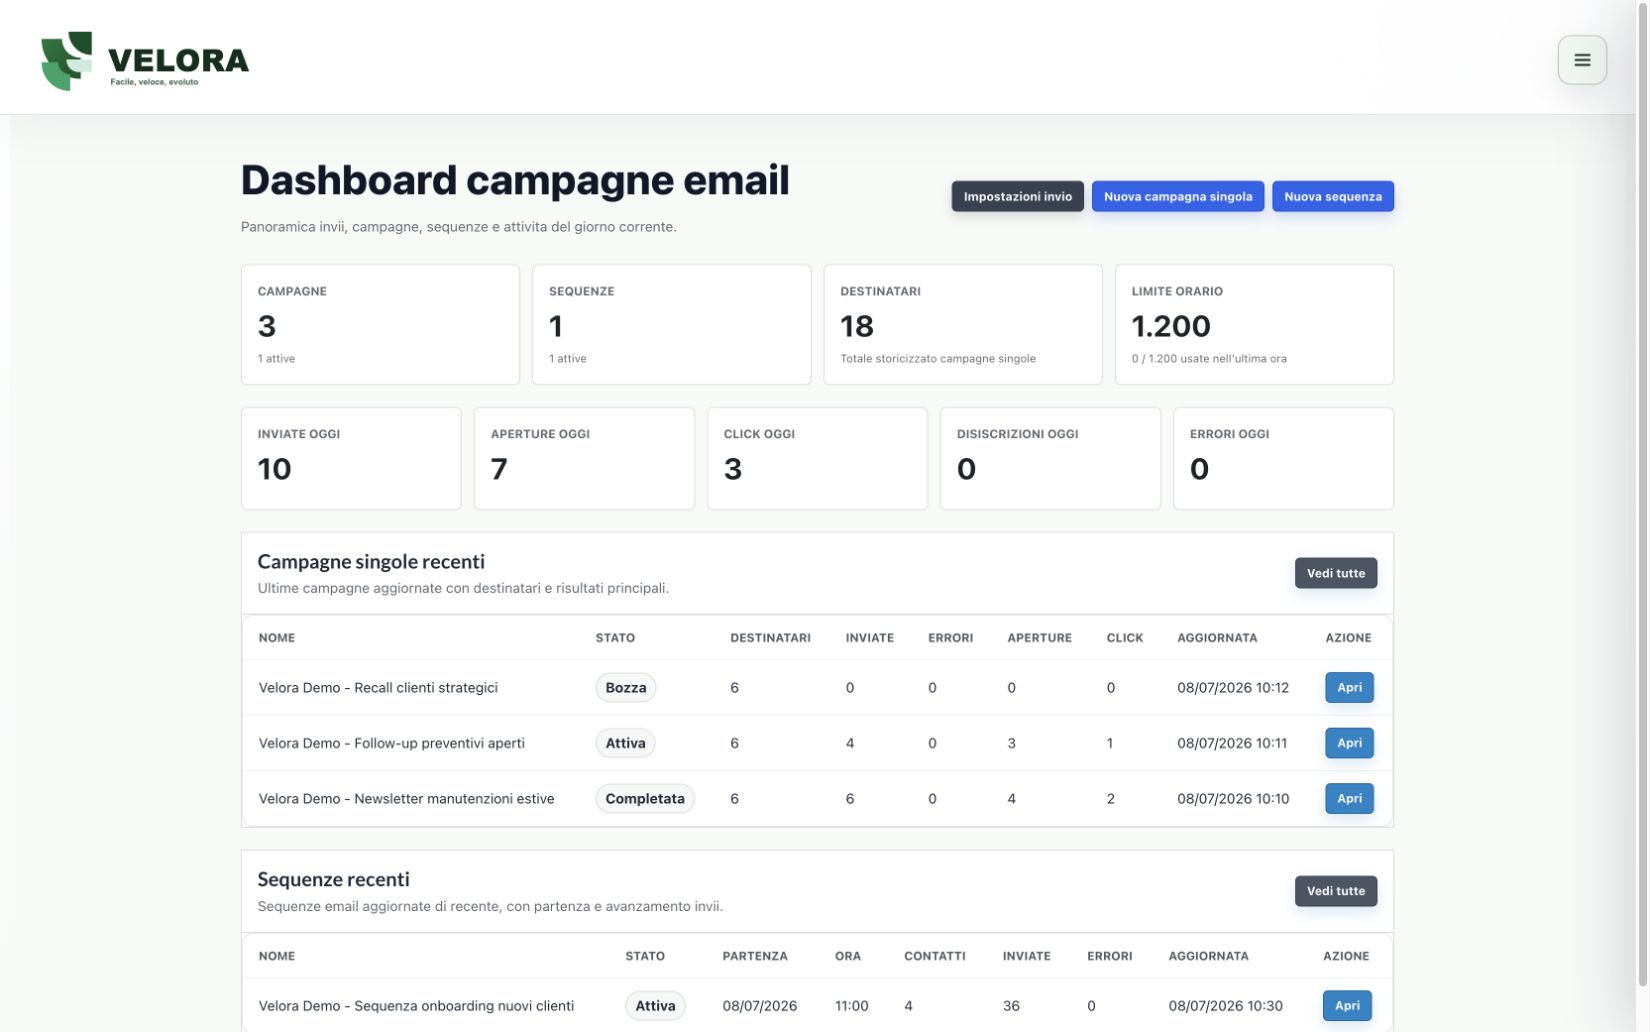The height and width of the screenshot is (1032, 1650).
Task: Click the Destinatari column header
Action: [770, 637]
